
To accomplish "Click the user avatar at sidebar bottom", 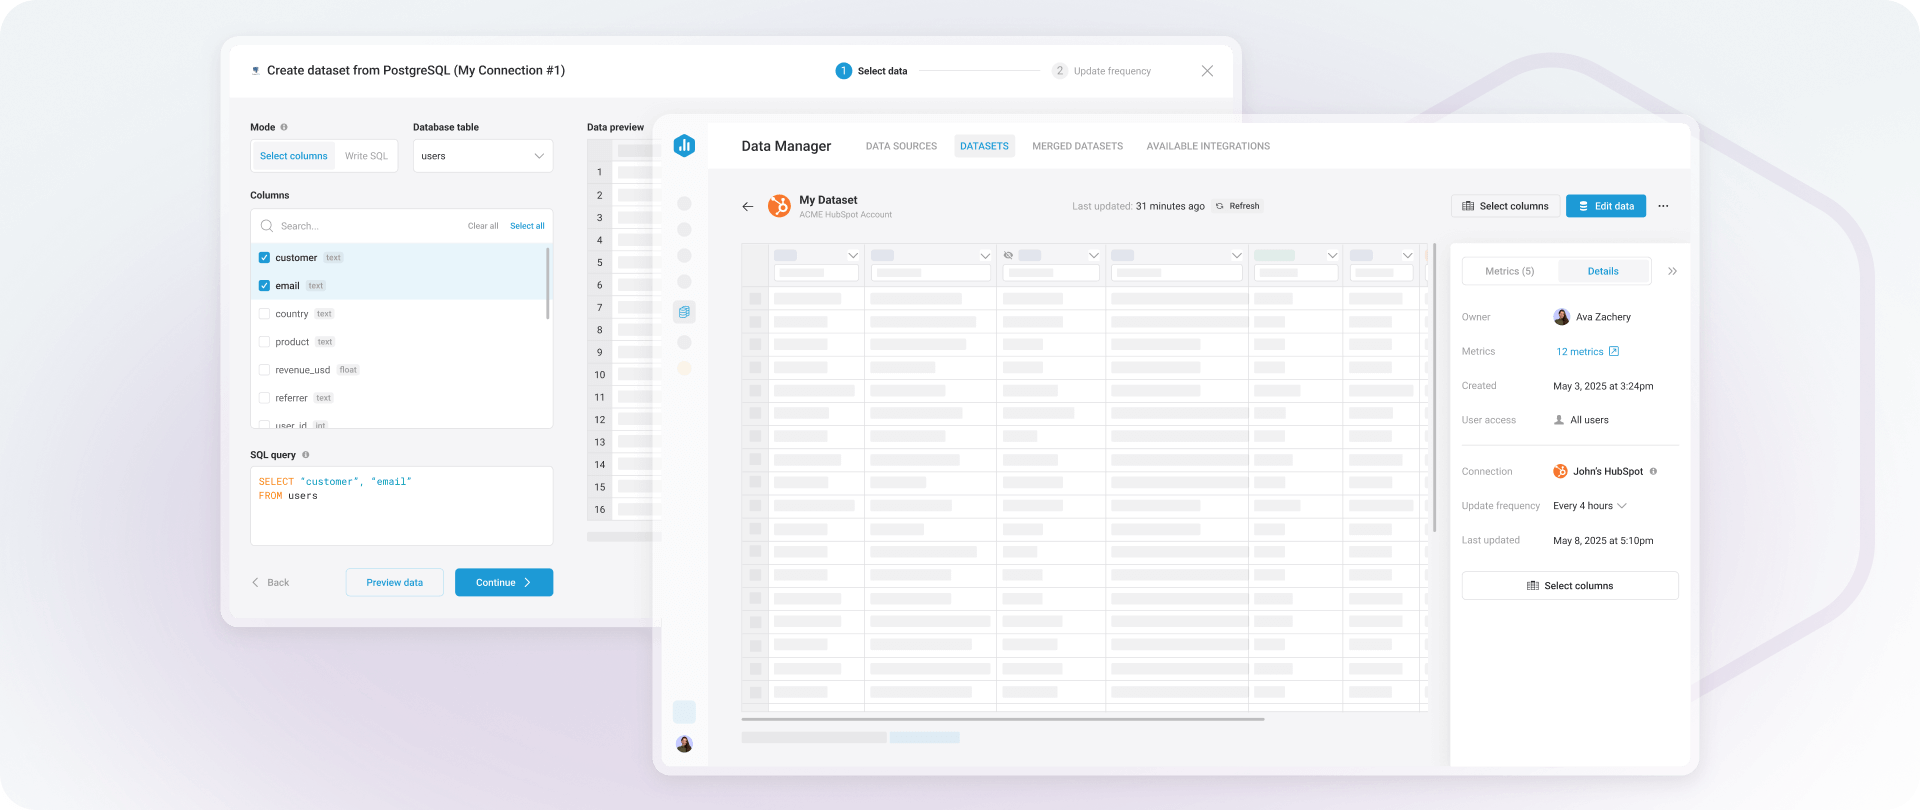I will [684, 744].
